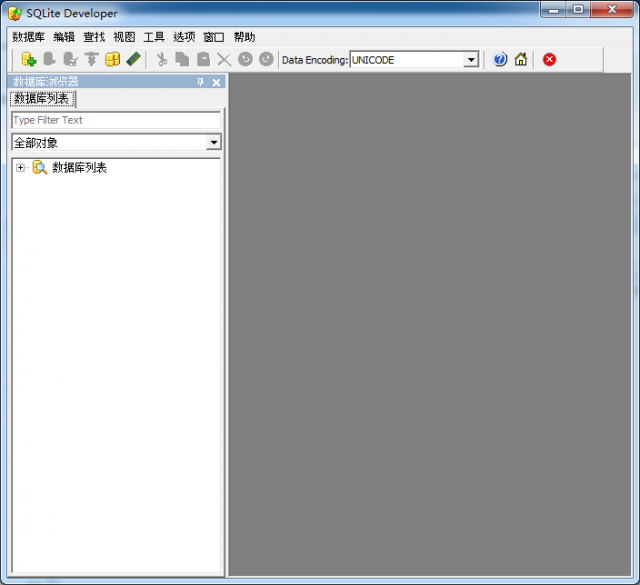The width and height of the screenshot is (640, 585).
Task: Toggle the pin on 数据库浏览器 panel
Action: click(x=200, y=82)
